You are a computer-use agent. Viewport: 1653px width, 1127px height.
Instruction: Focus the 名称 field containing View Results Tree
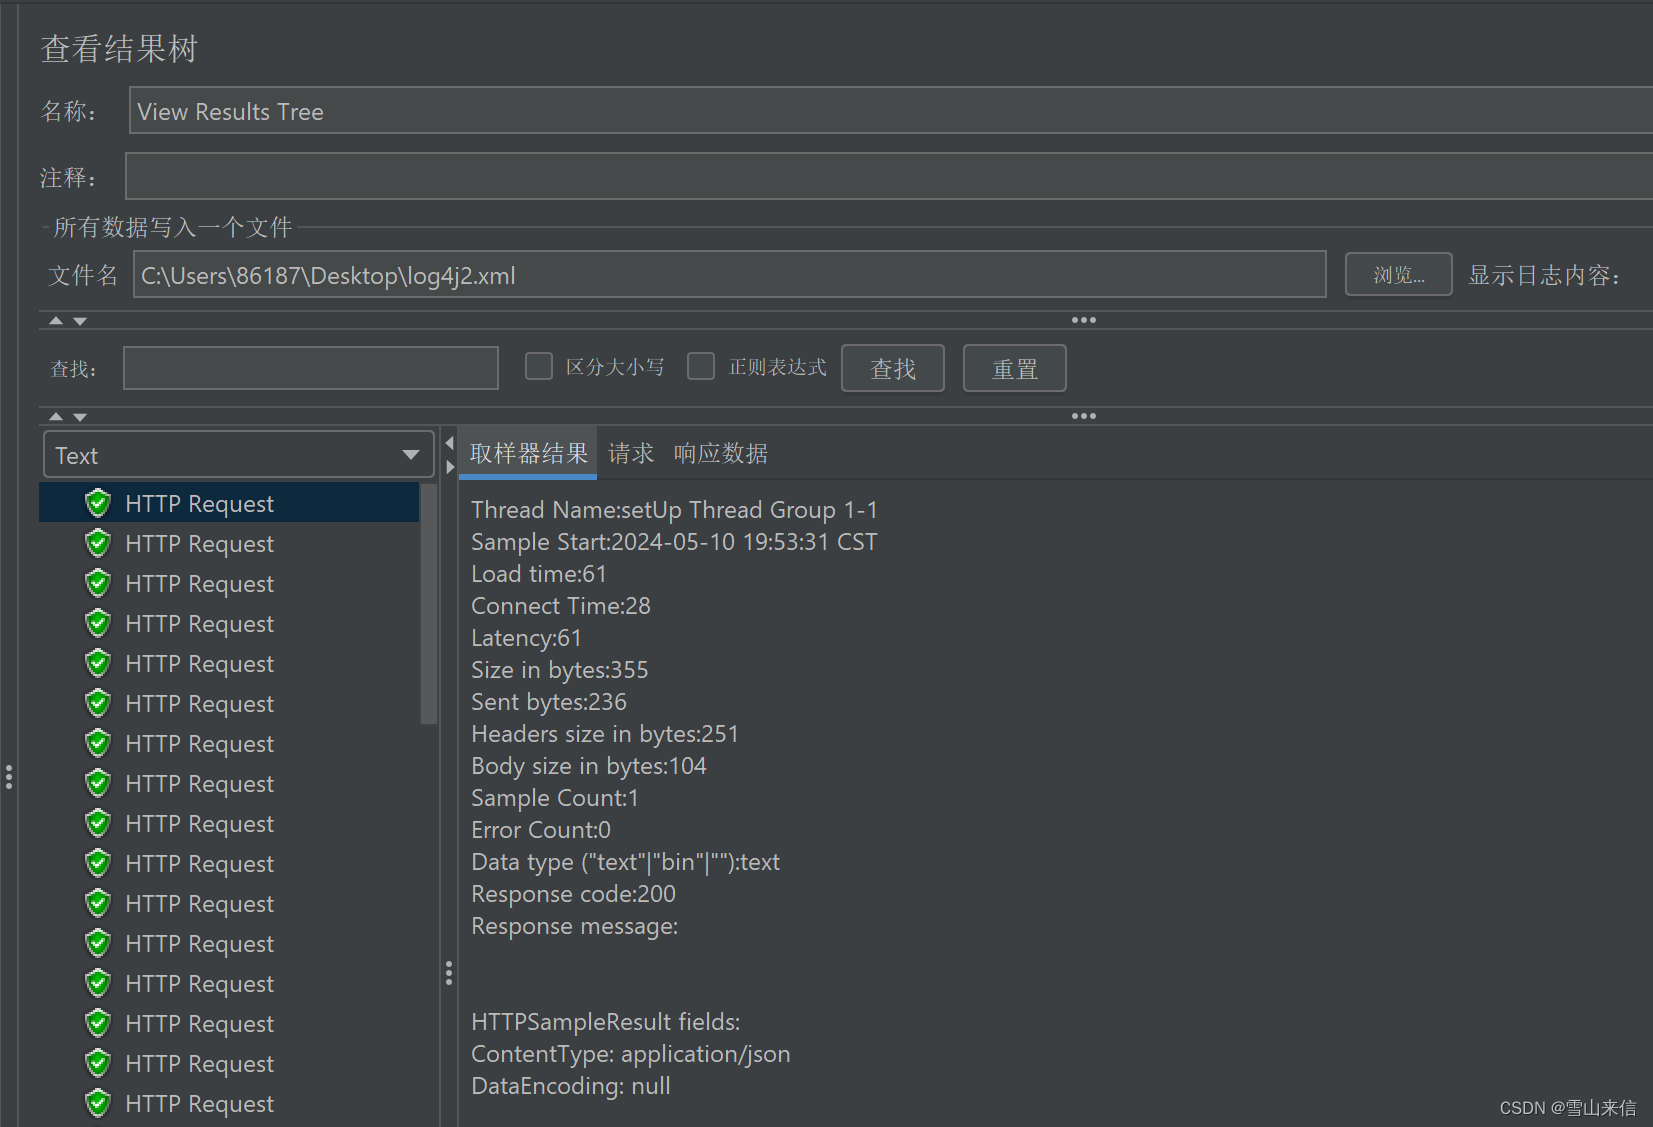pyautogui.click(x=890, y=111)
